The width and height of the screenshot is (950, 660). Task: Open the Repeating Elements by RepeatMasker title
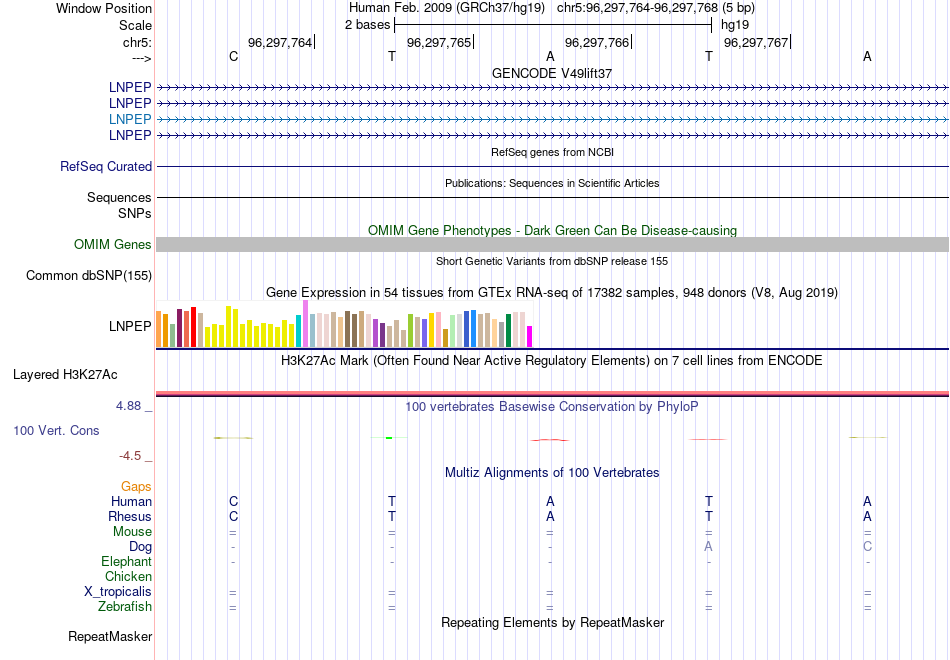(552, 623)
